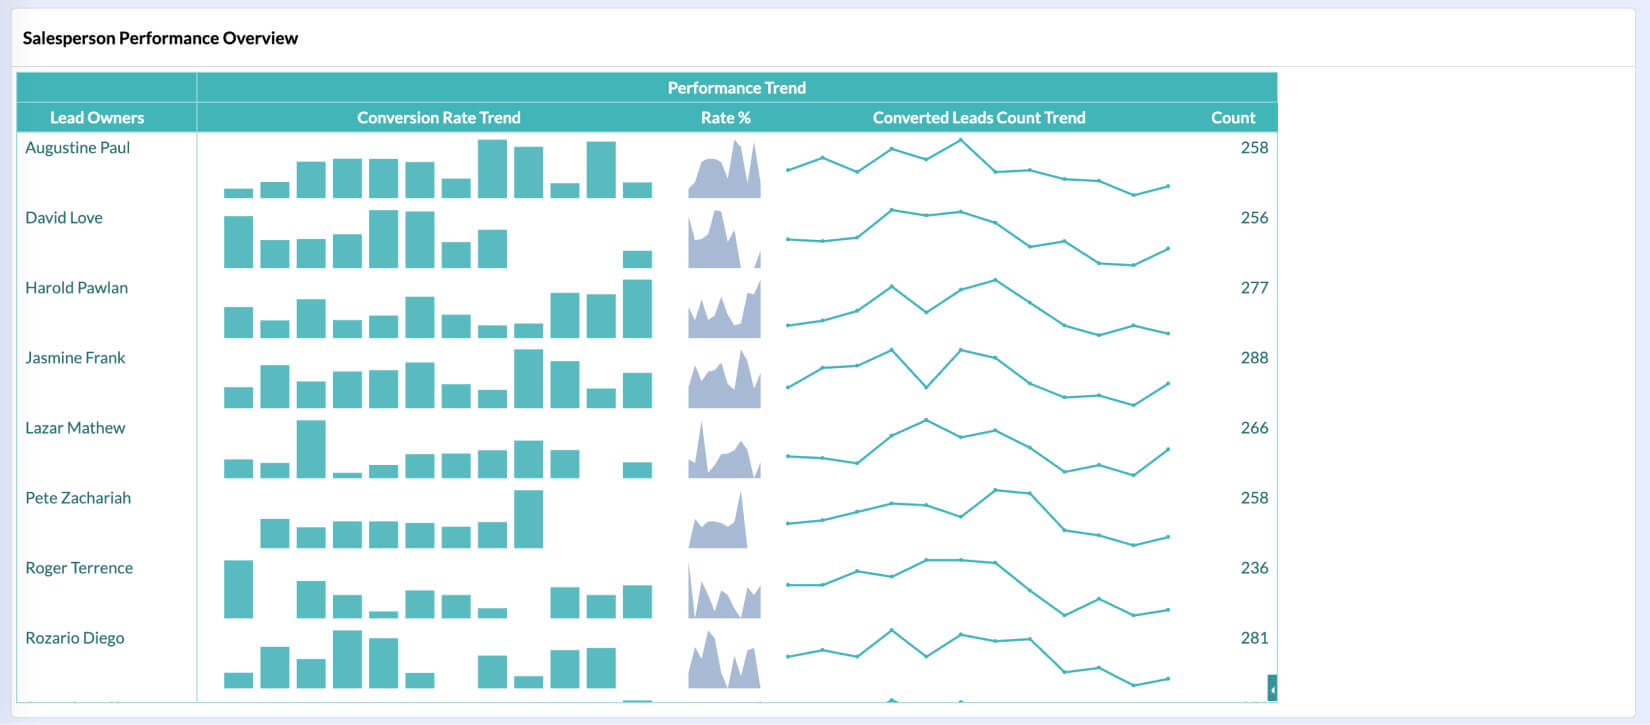
Task: Select lead owner Harold Pawlan
Action: point(77,287)
